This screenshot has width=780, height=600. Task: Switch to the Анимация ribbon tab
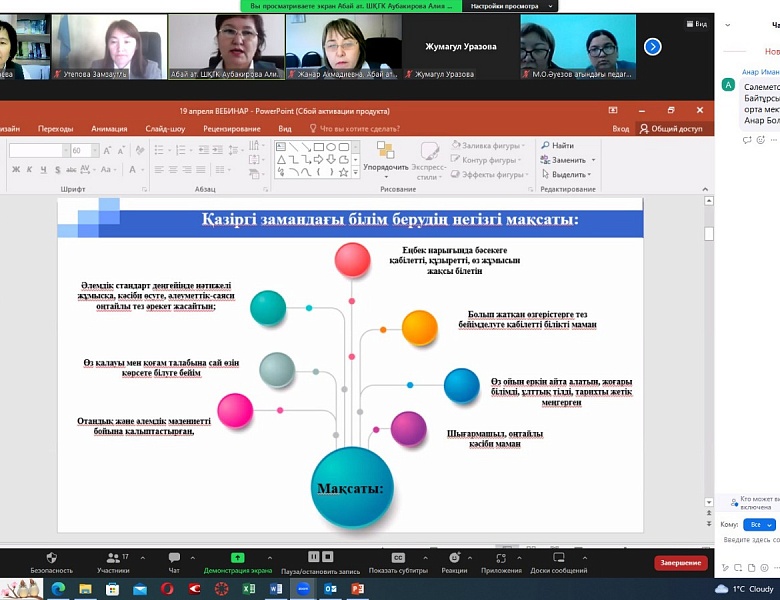[x=109, y=128]
